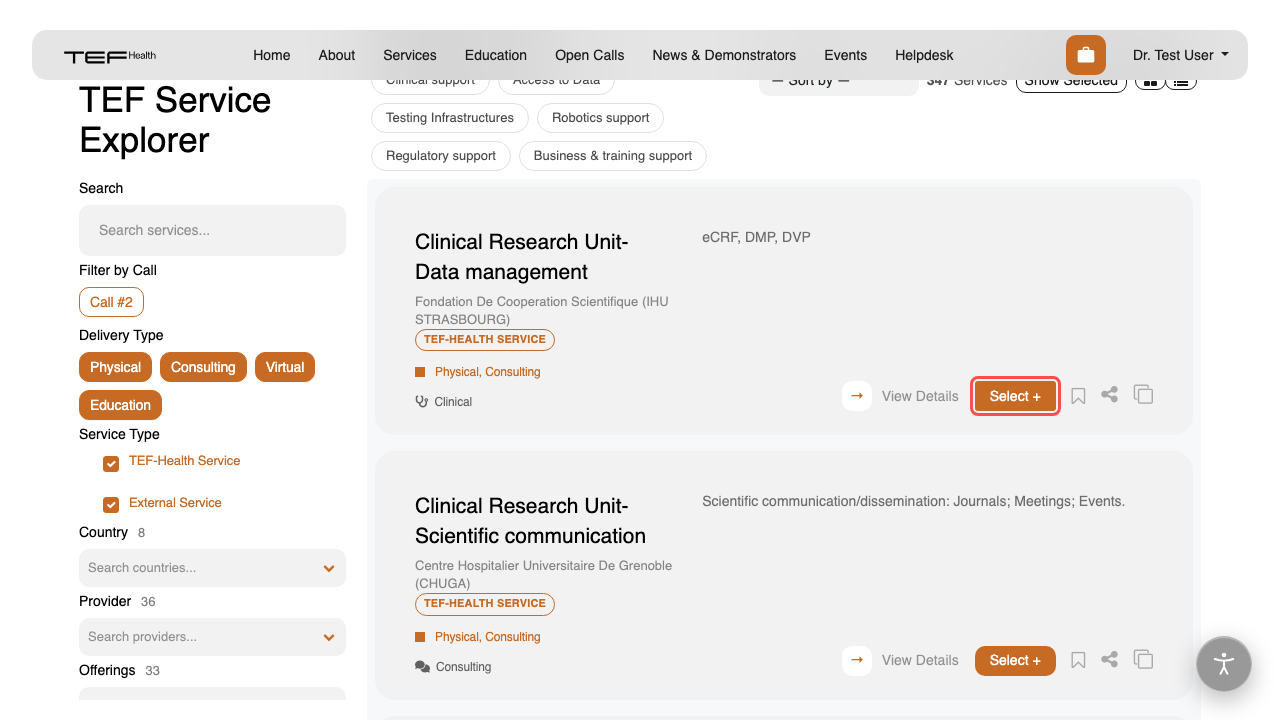This screenshot has height=720, width=1280.
Task: Go to the Education menu item
Action: tap(496, 55)
